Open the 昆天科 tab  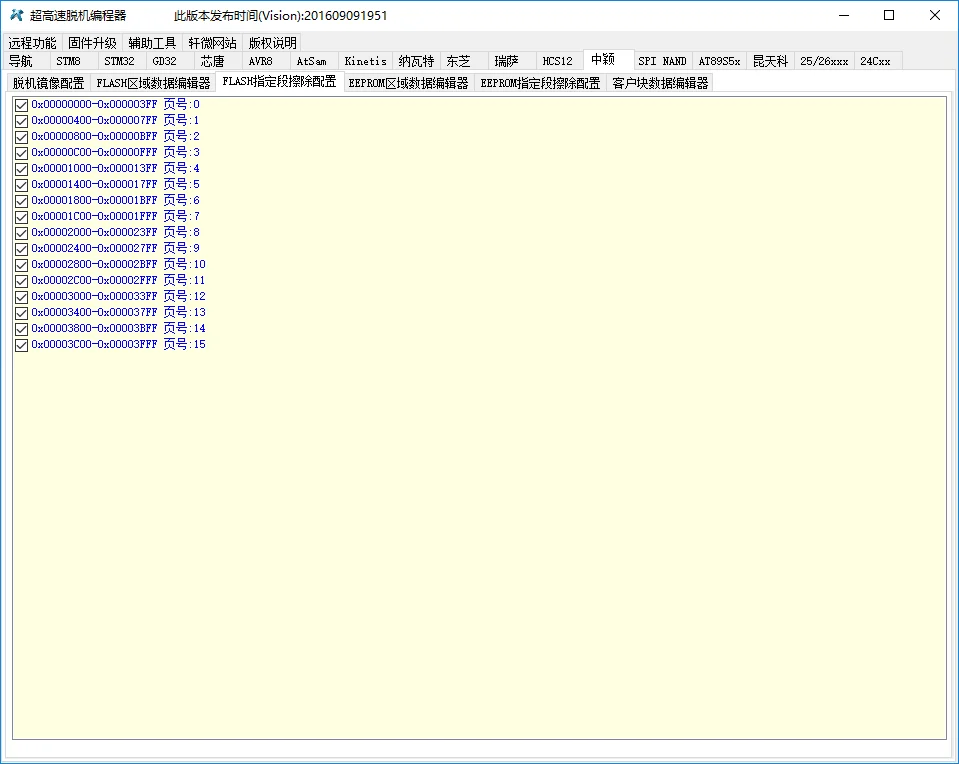pos(771,61)
